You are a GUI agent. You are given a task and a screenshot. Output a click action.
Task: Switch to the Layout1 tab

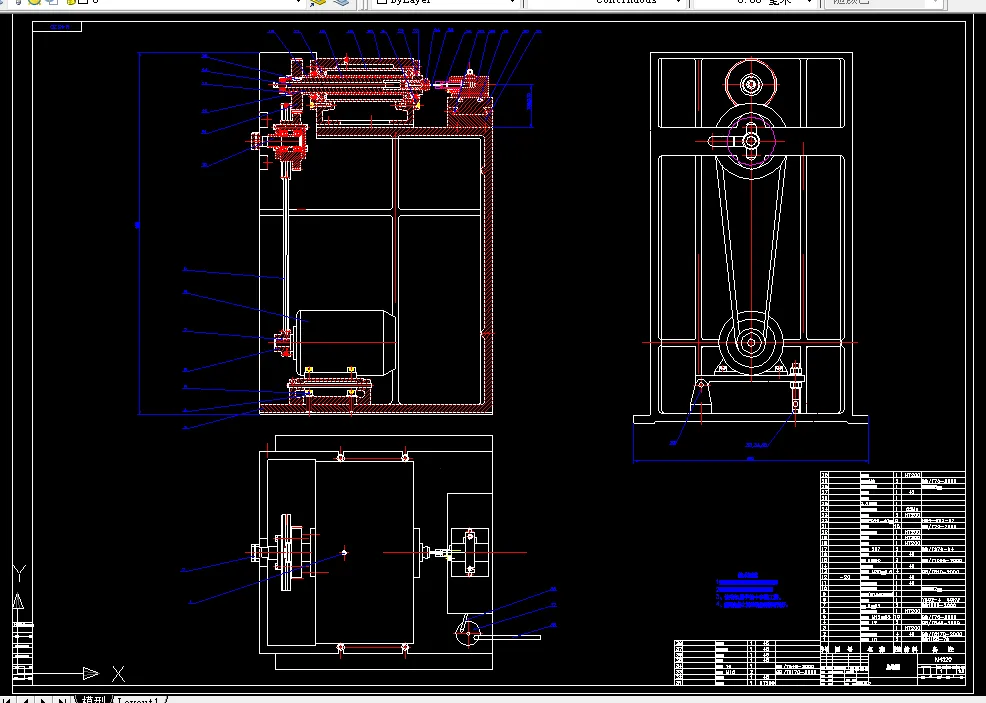[x=139, y=699]
